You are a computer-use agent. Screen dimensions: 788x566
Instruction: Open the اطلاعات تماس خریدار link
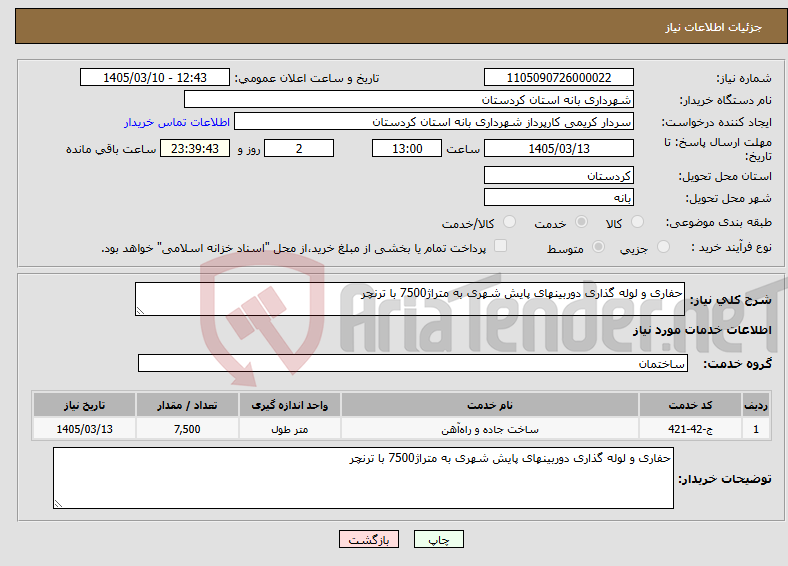tap(177, 122)
